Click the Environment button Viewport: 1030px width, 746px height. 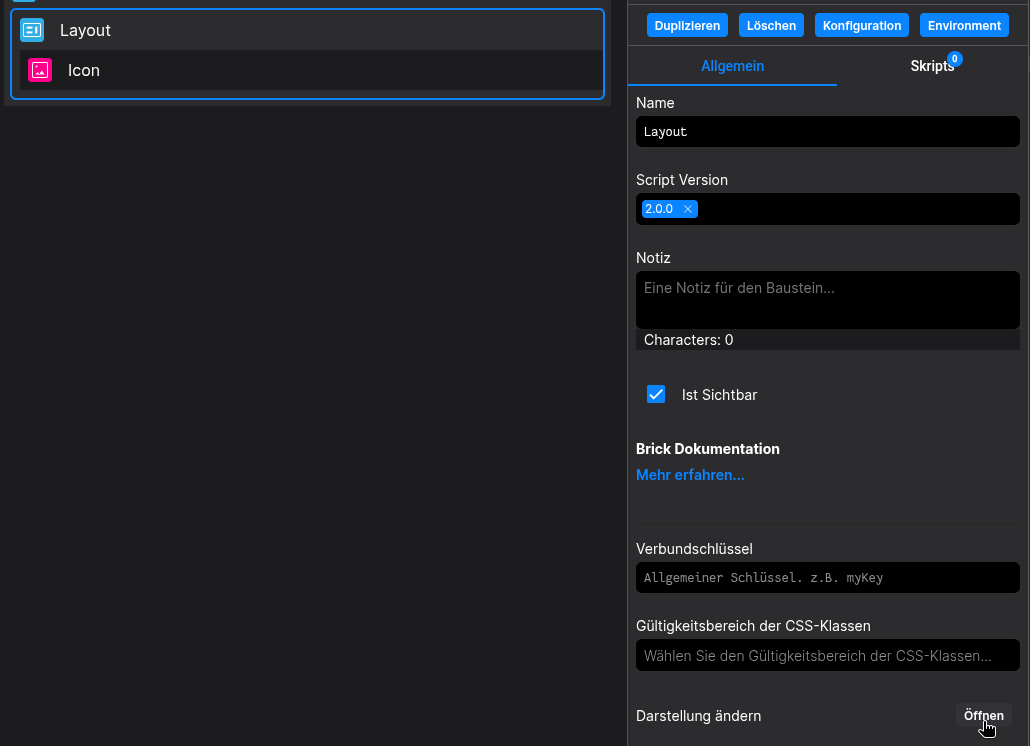click(x=964, y=26)
